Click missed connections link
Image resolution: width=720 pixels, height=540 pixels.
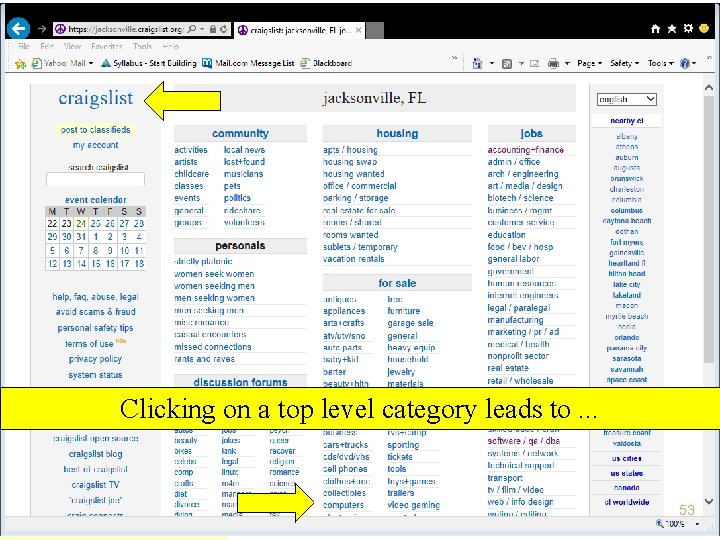coord(213,347)
